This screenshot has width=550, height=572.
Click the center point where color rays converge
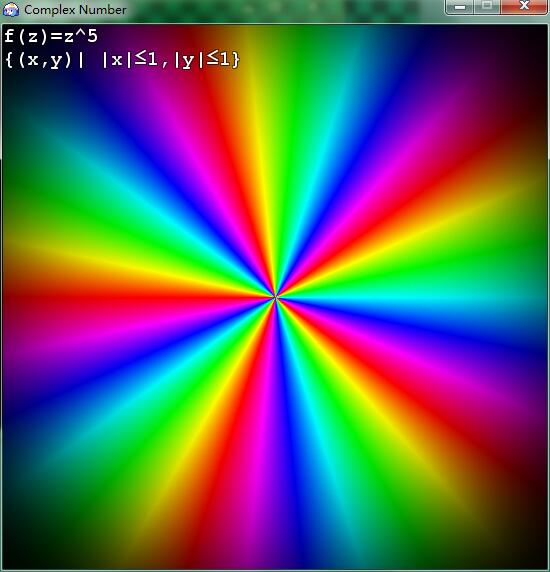coord(276,298)
